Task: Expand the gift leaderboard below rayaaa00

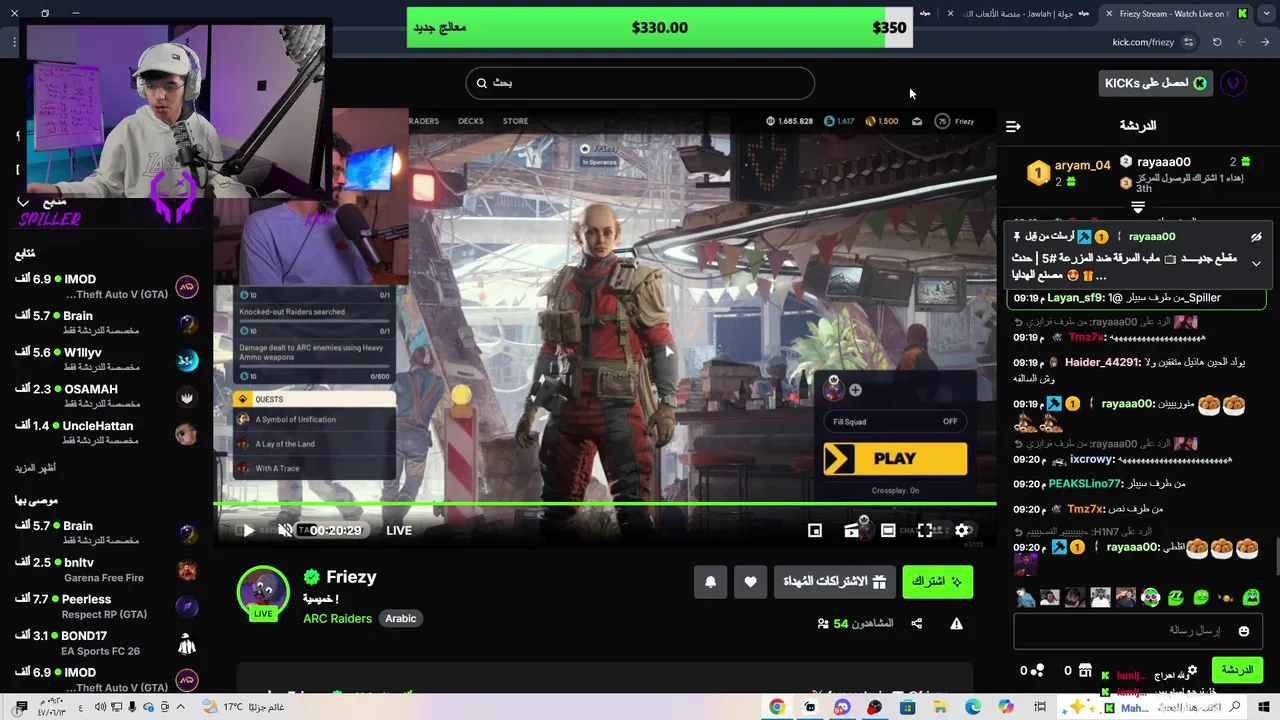Action: (x=1137, y=207)
